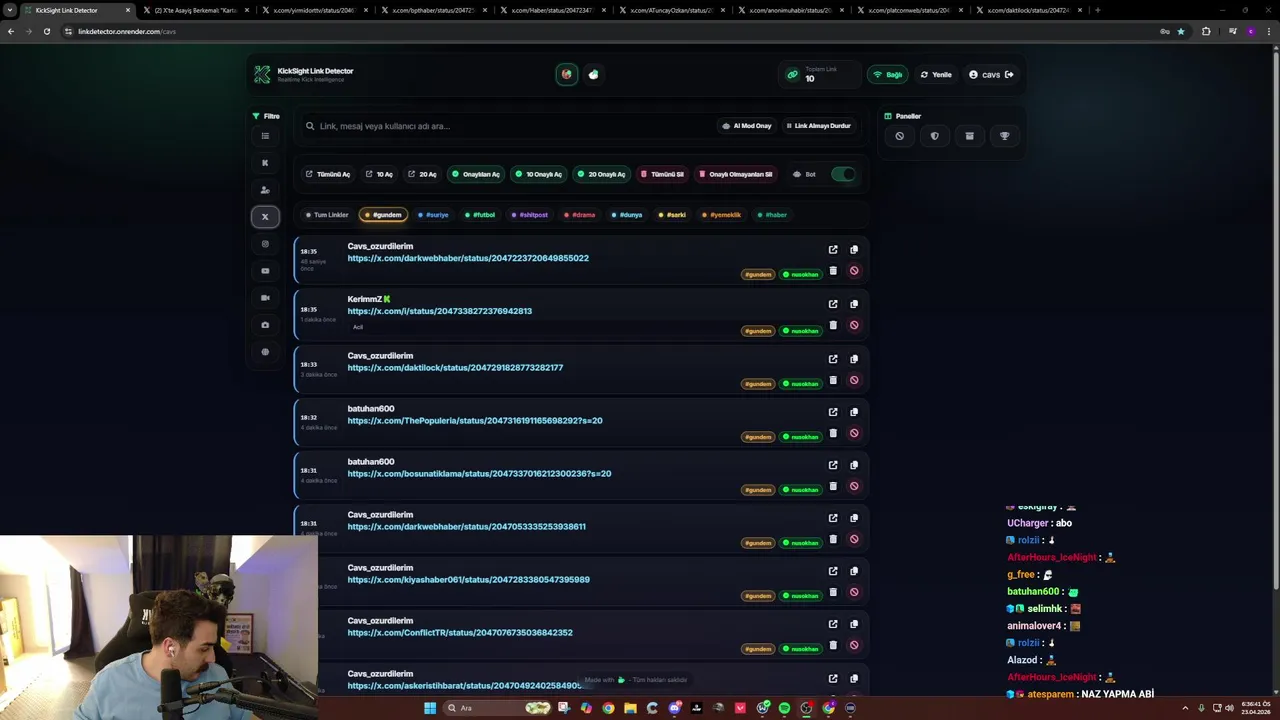Select the YouTube filter icon in sidebar

(x=265, y=271)
